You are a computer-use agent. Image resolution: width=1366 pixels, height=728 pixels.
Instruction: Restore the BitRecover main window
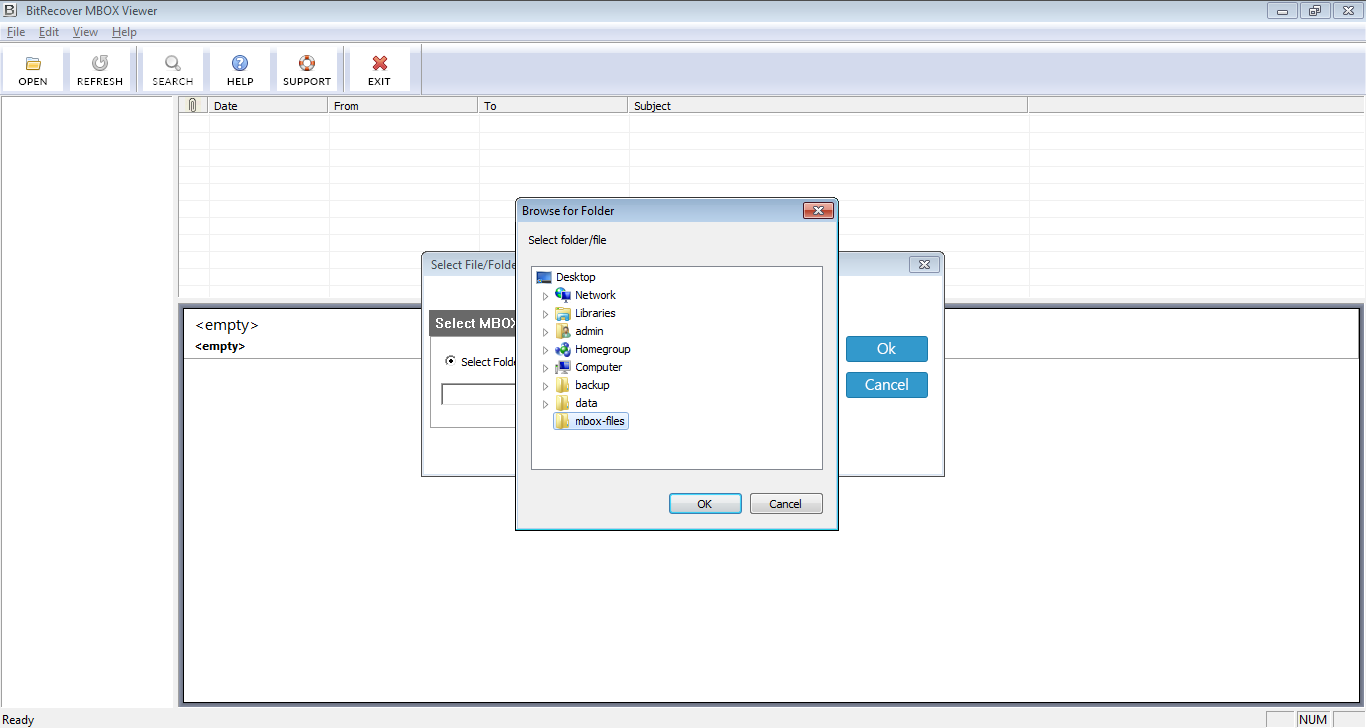tap(1314, 11)
